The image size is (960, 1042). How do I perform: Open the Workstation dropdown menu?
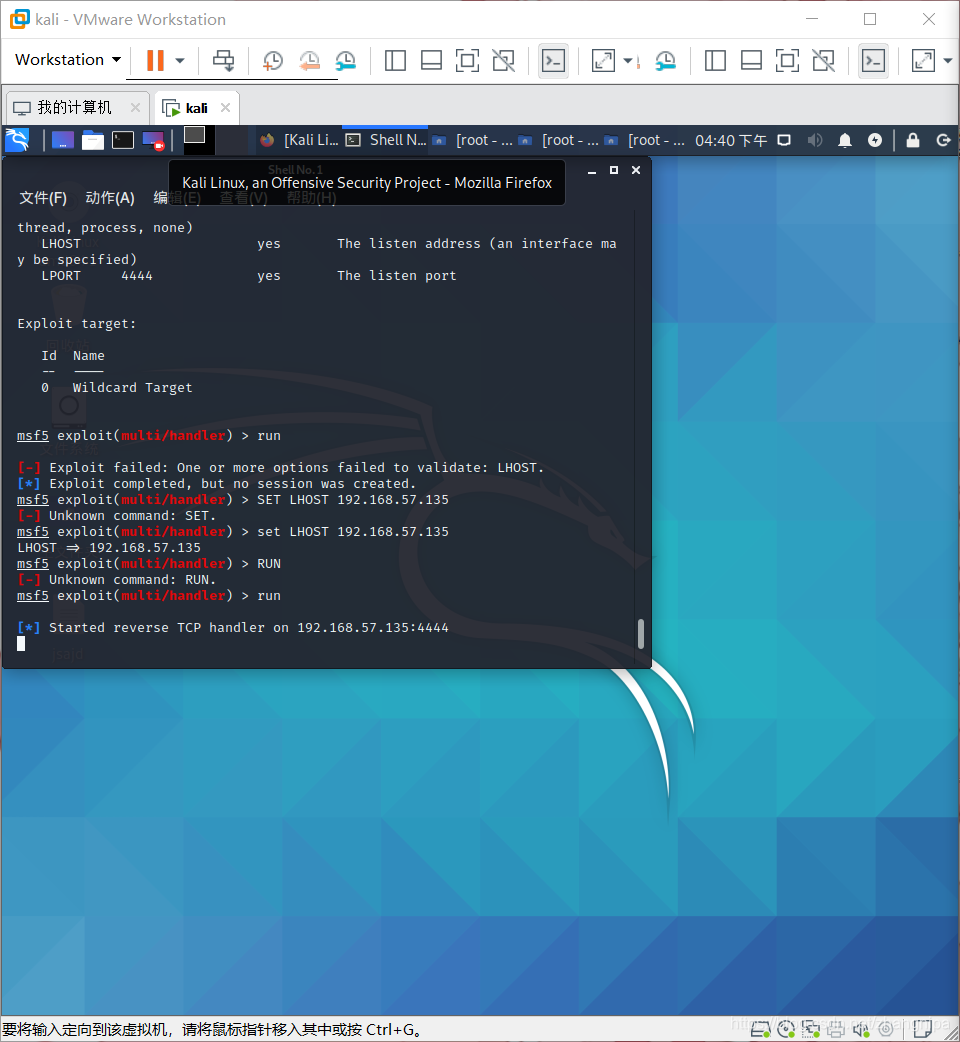click(68, 60)
